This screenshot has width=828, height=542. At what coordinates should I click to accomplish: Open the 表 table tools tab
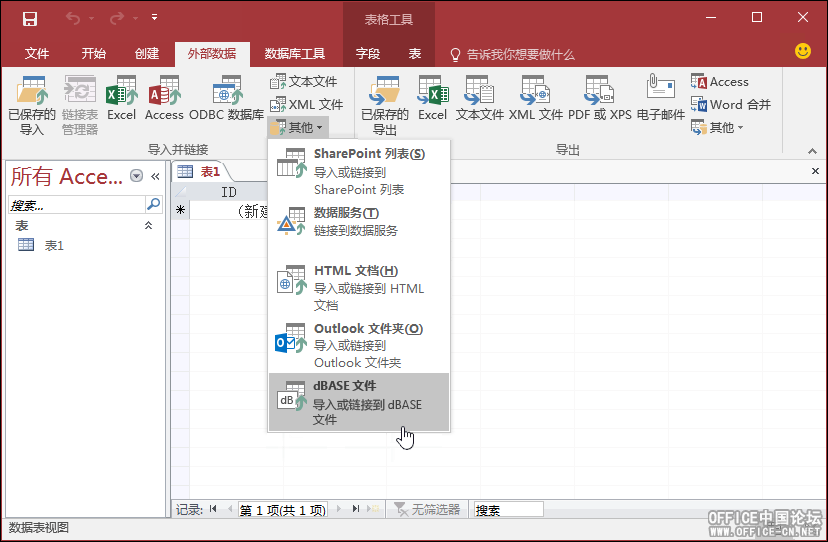coord(415,53)
